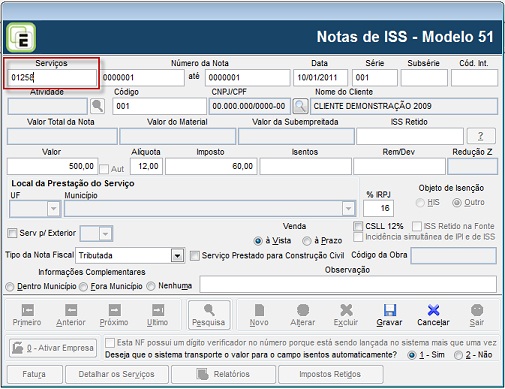Exit with the Sair button
Image resolution: width=505 pixels, height=389 pixels.
point(477,315)
